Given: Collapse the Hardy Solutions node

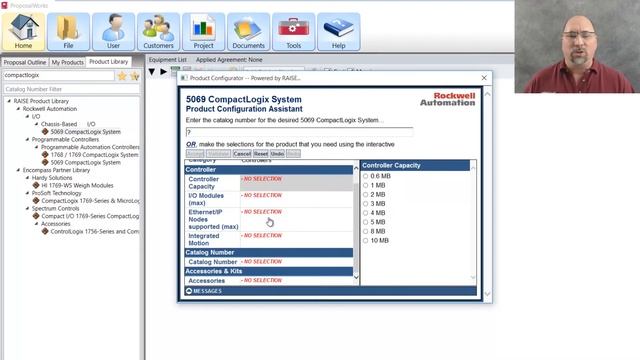Looking at the screenshot, I should tap(27, 178).
